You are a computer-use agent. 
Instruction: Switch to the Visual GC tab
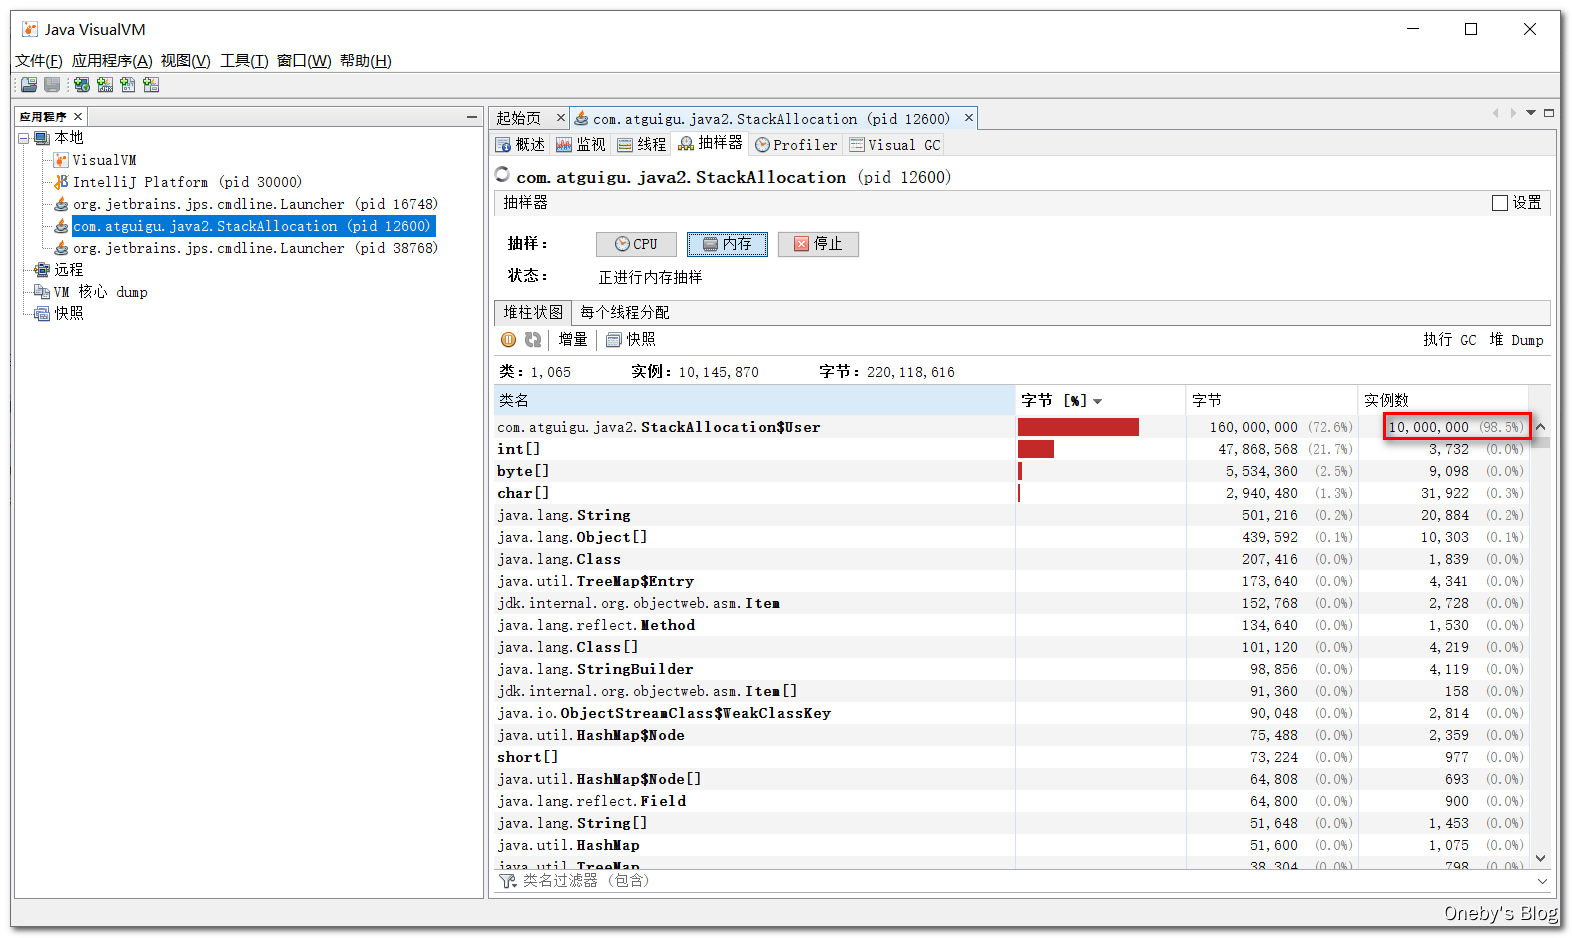click(895, 145)
